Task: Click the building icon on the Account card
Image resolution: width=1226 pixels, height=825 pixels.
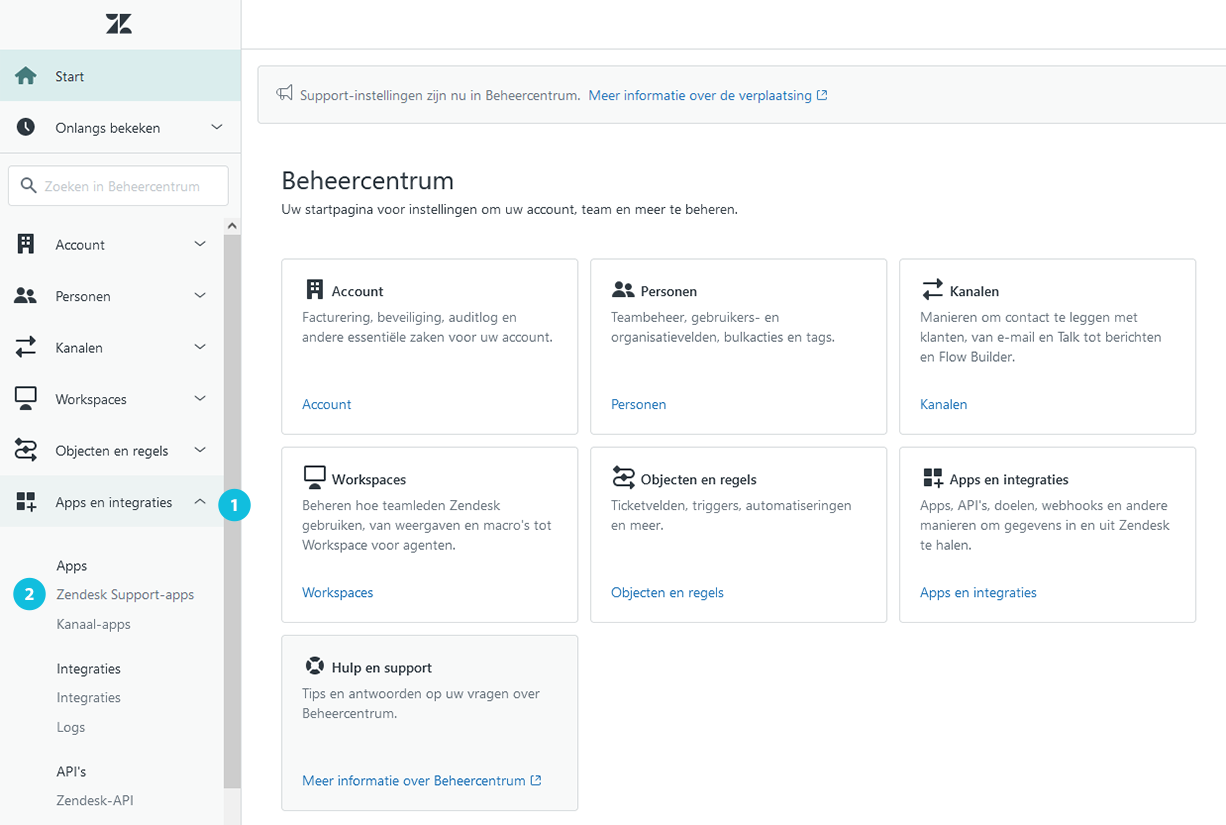Action: (x=314, y=290)
